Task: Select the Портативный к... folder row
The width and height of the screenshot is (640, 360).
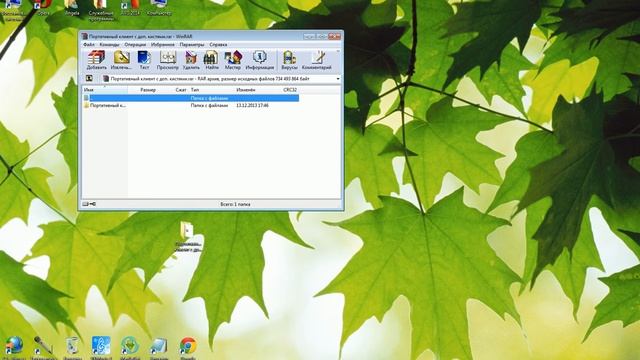Action: (191, 105)
